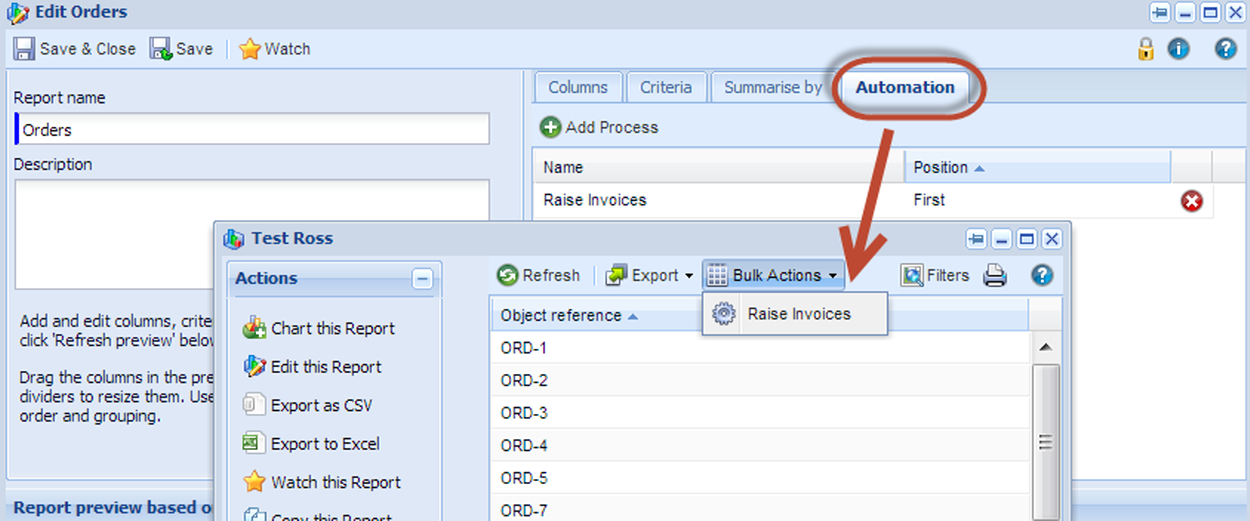The height and width of the screenshot is (521, 1250).
Task: Click the printer icon in Test Ross toolbar
Action: [995, 276]
